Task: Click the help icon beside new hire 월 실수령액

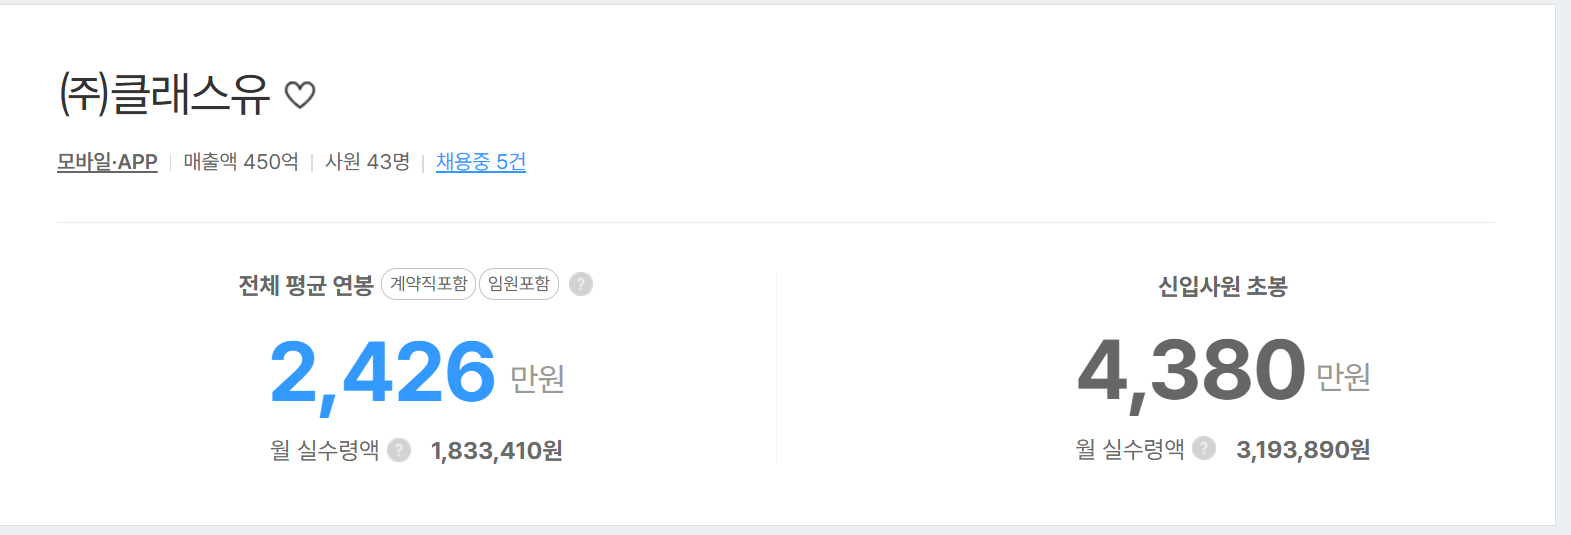Action: click(1204, 448)
